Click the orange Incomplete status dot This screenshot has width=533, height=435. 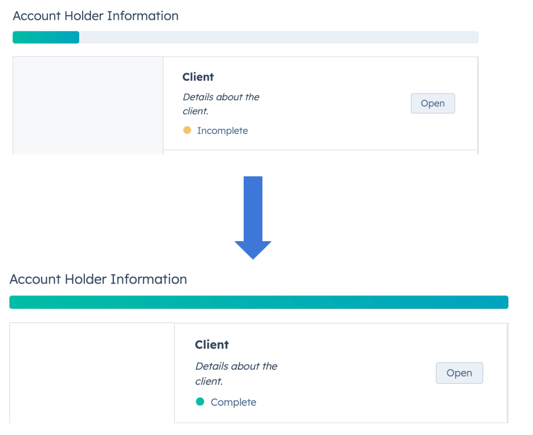tap(187, 130)
